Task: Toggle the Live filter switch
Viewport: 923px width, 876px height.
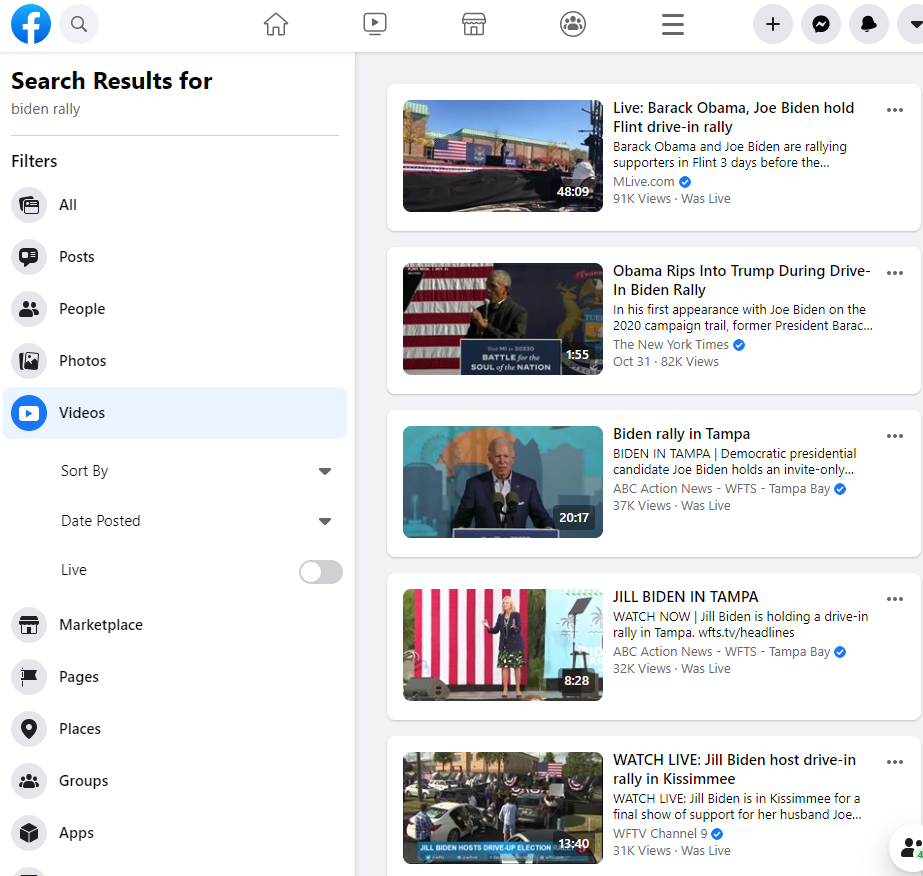Action: click(321, 571)
